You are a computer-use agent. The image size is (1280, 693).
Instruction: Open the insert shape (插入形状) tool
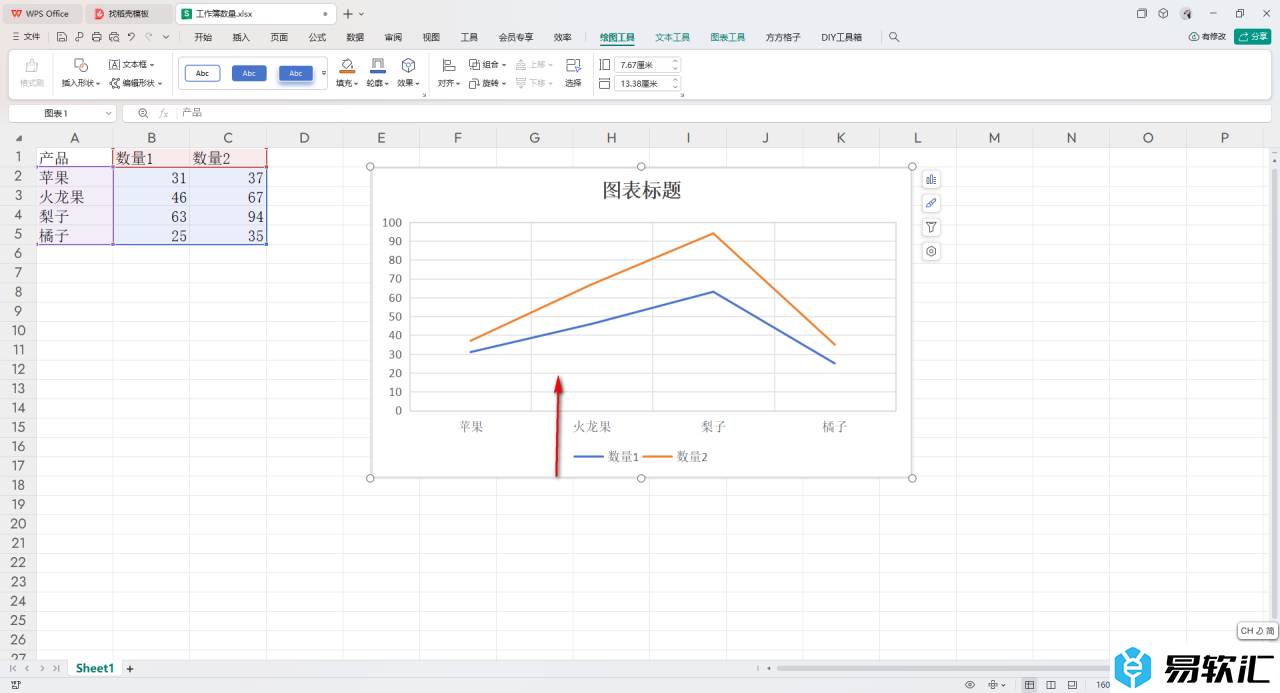tap(81, 72)
